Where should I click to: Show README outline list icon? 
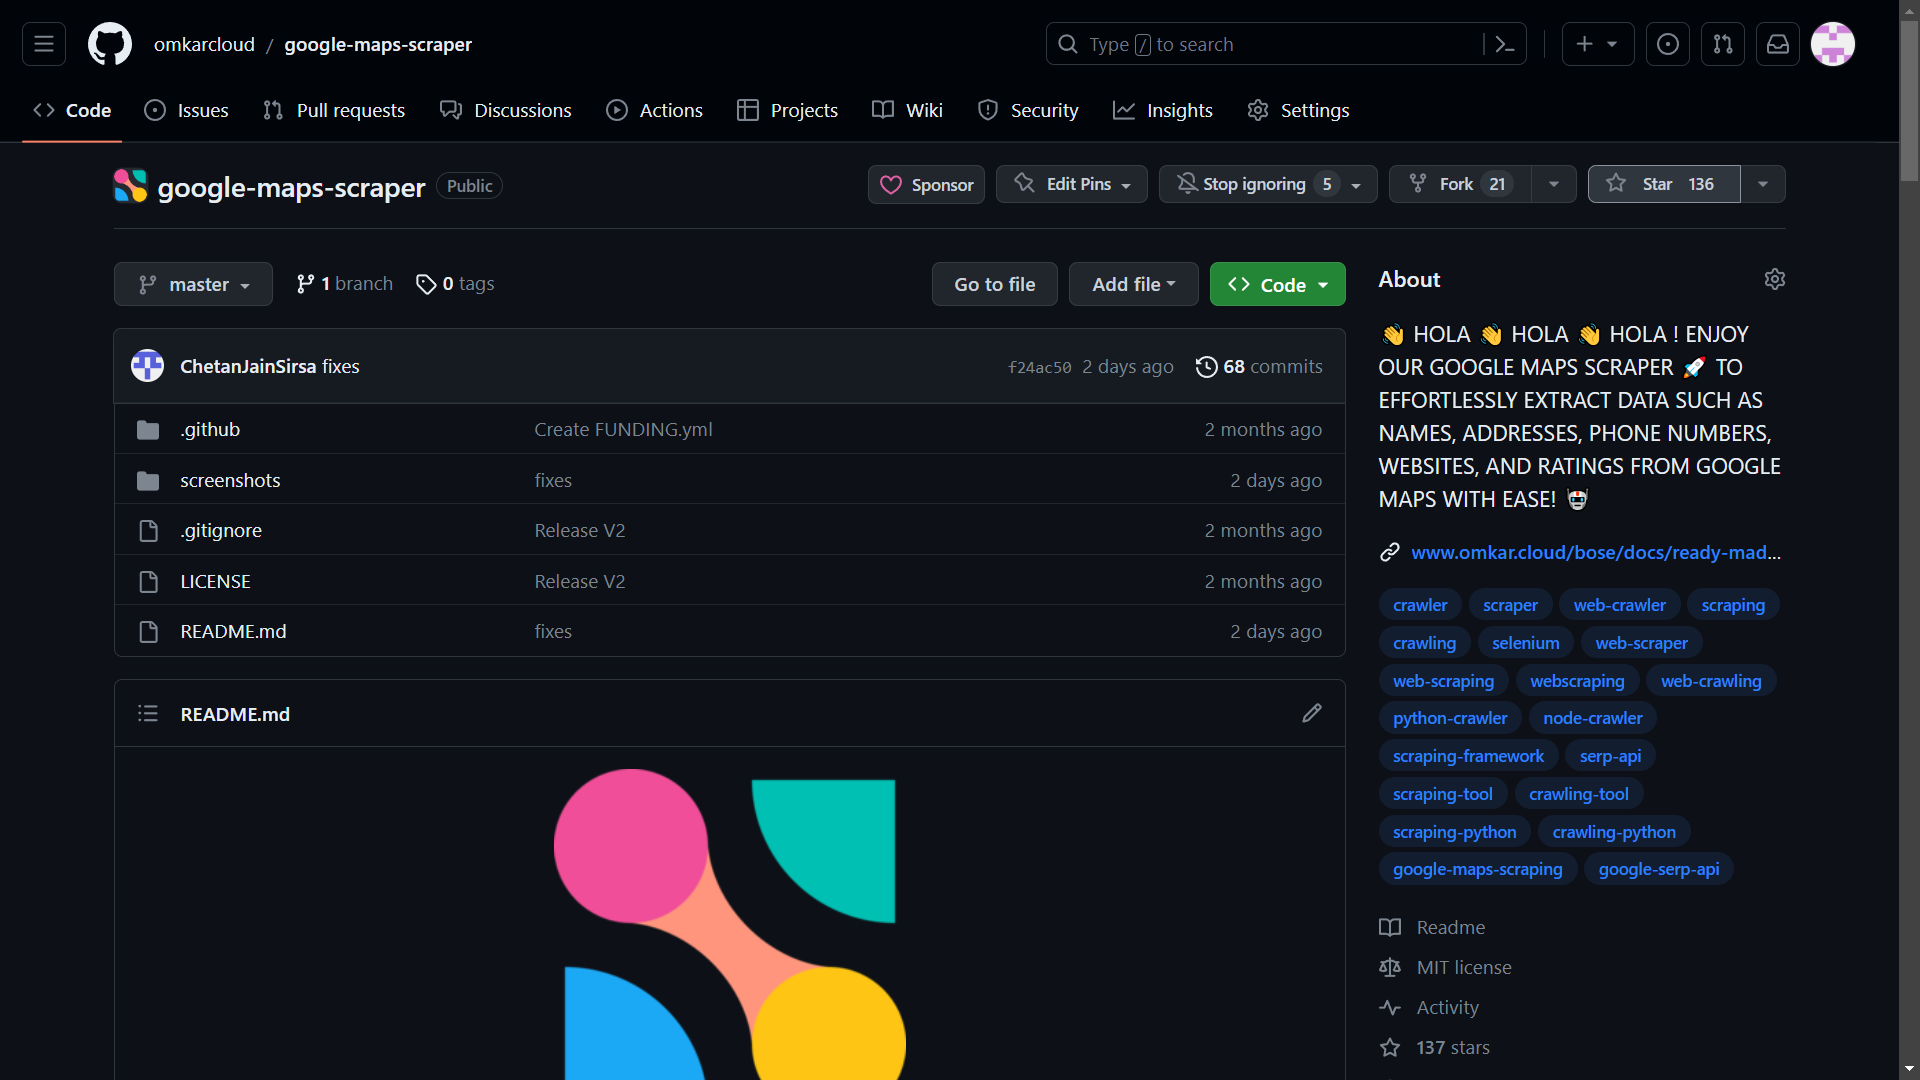point(148,713)
